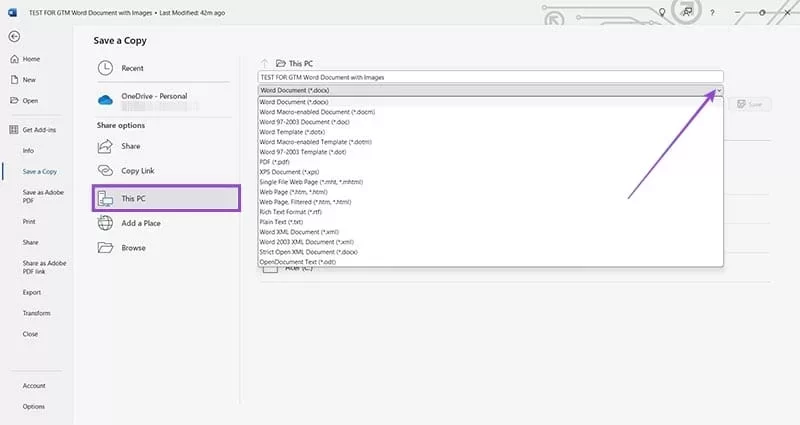Collapse the file type dropdown arrow
The height and width of the screenshot is (425, 800).
(x=717, y=90)
